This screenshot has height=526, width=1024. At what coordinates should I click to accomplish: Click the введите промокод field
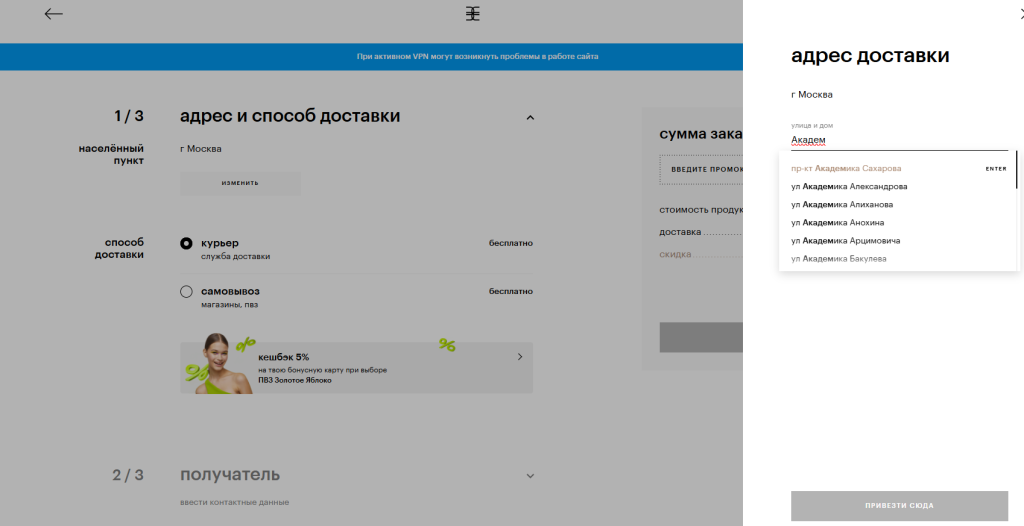tap(702, 169)
